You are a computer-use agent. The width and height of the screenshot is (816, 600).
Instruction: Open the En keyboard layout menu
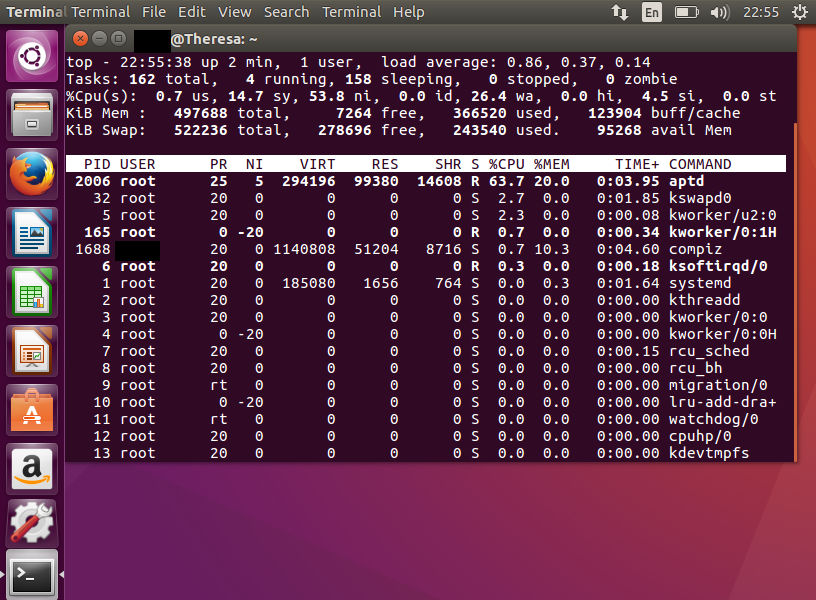pyautogui.click(x=650, y=12)
